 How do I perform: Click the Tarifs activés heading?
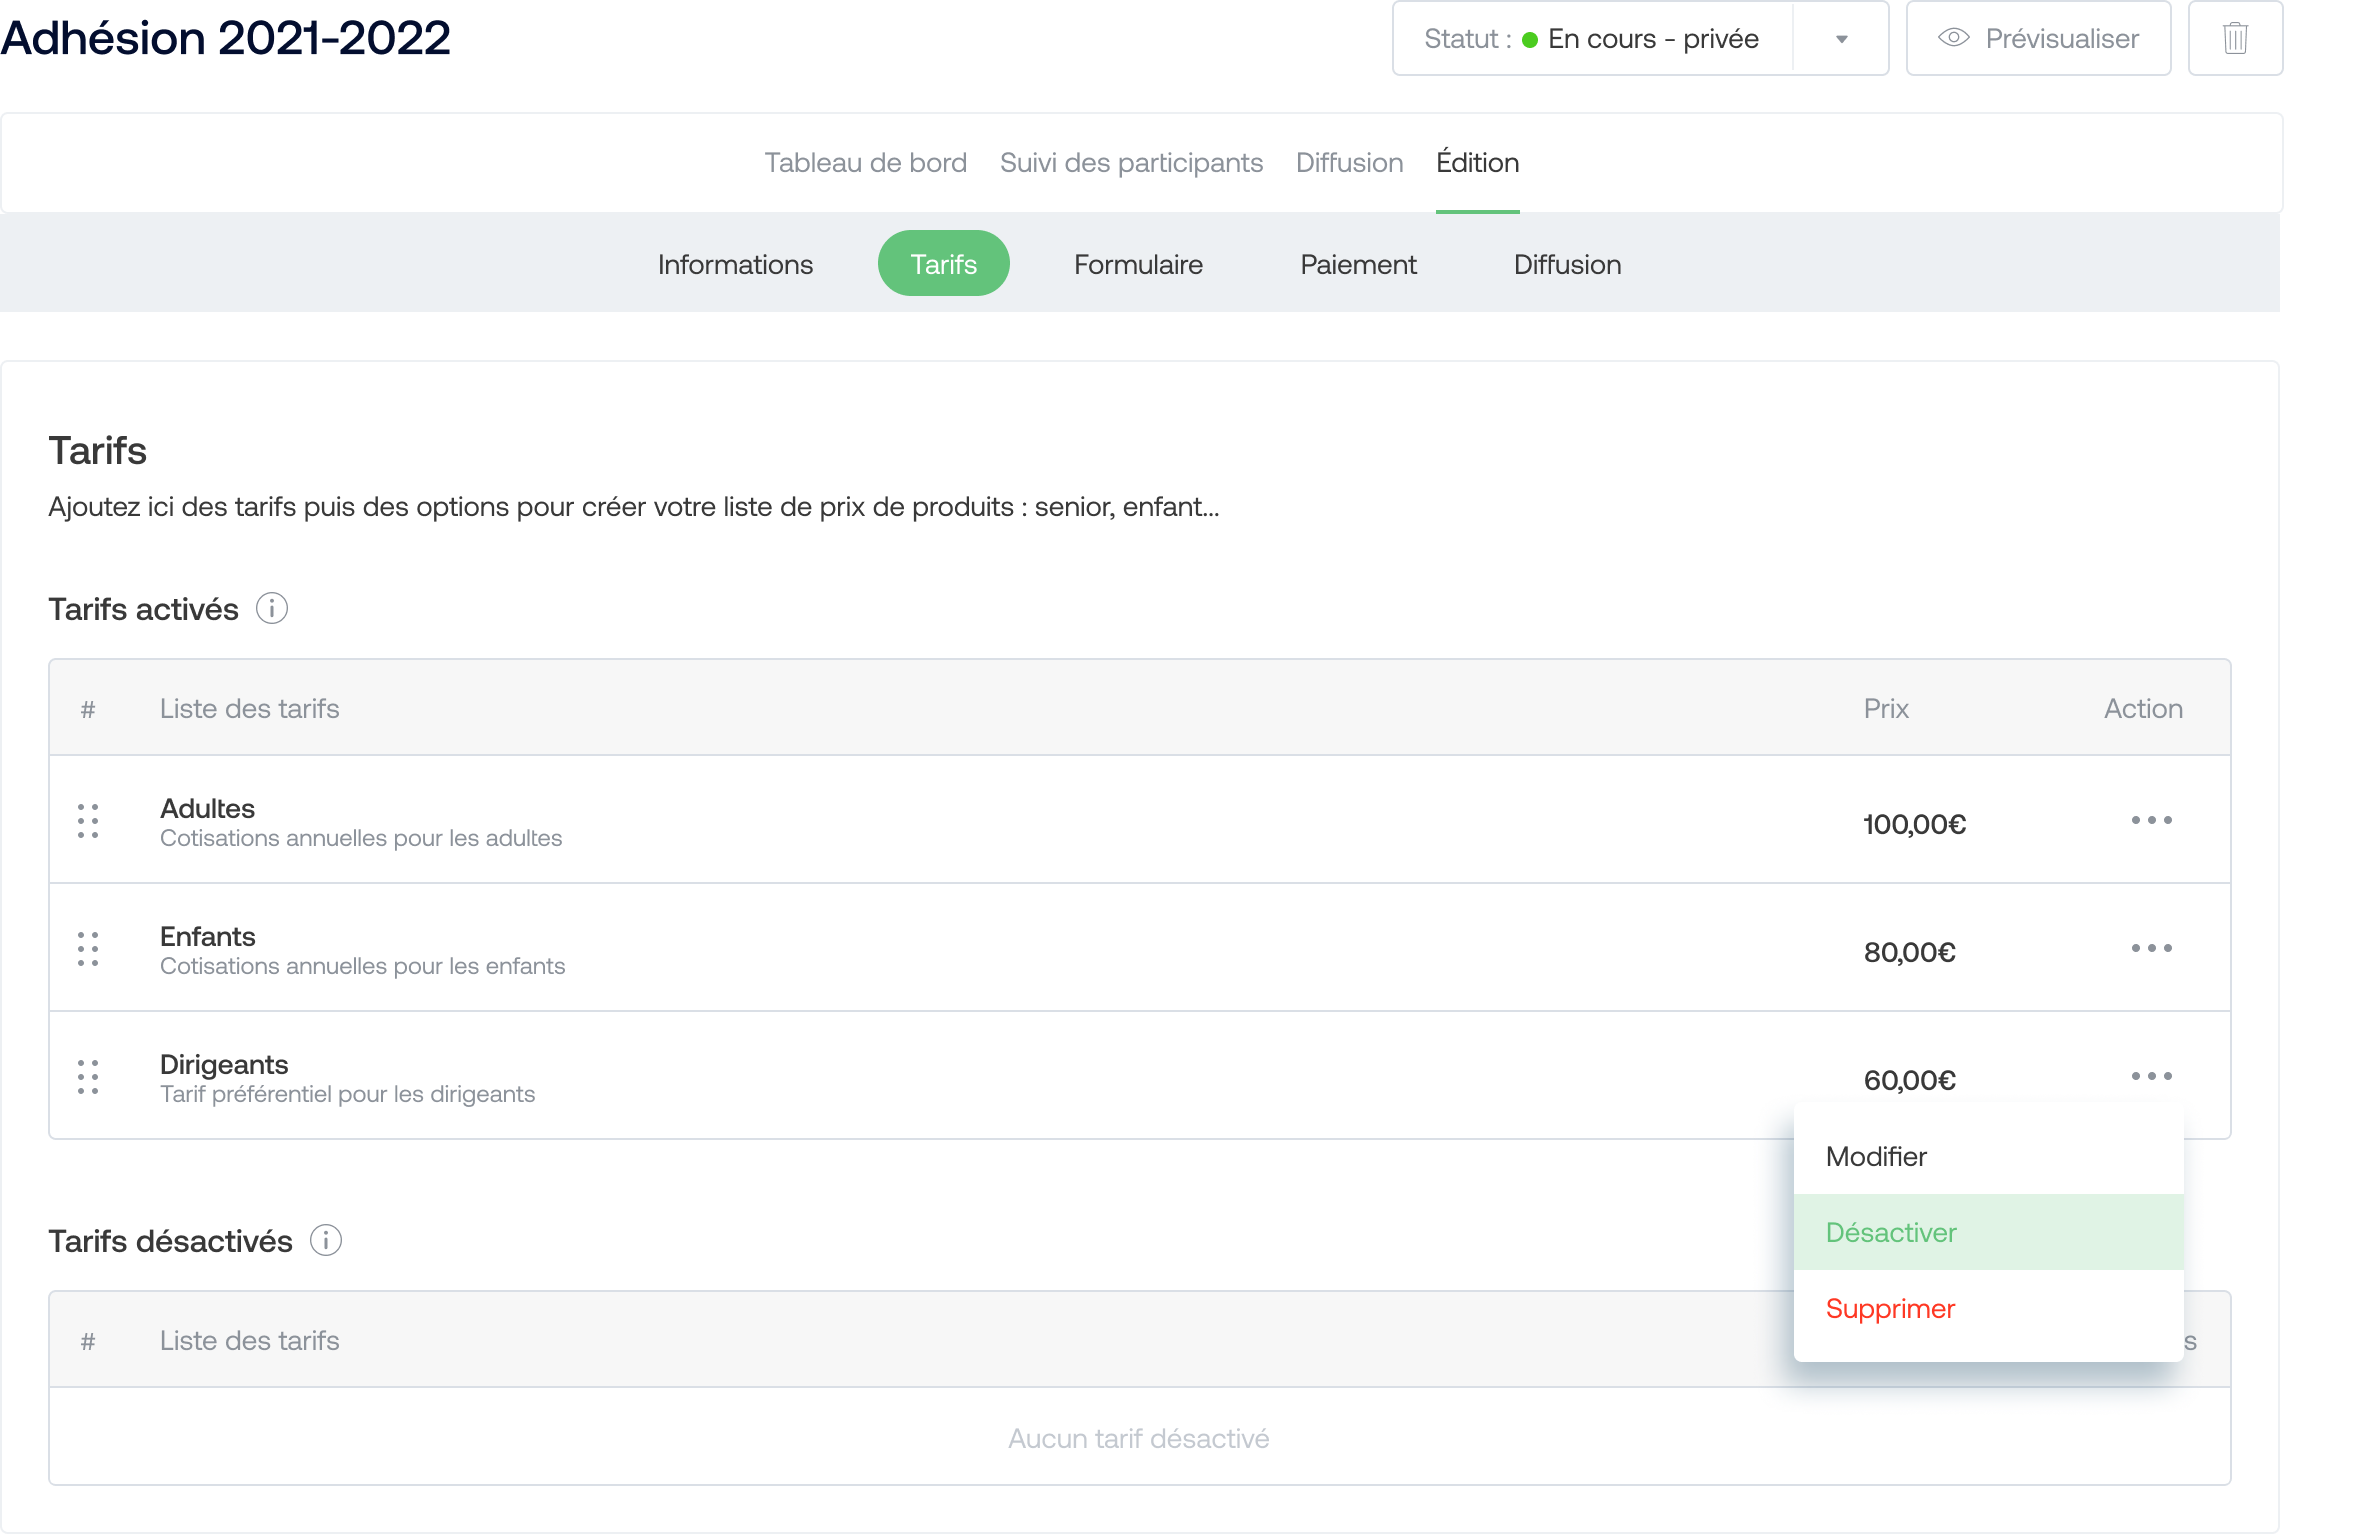coord(143,609)
